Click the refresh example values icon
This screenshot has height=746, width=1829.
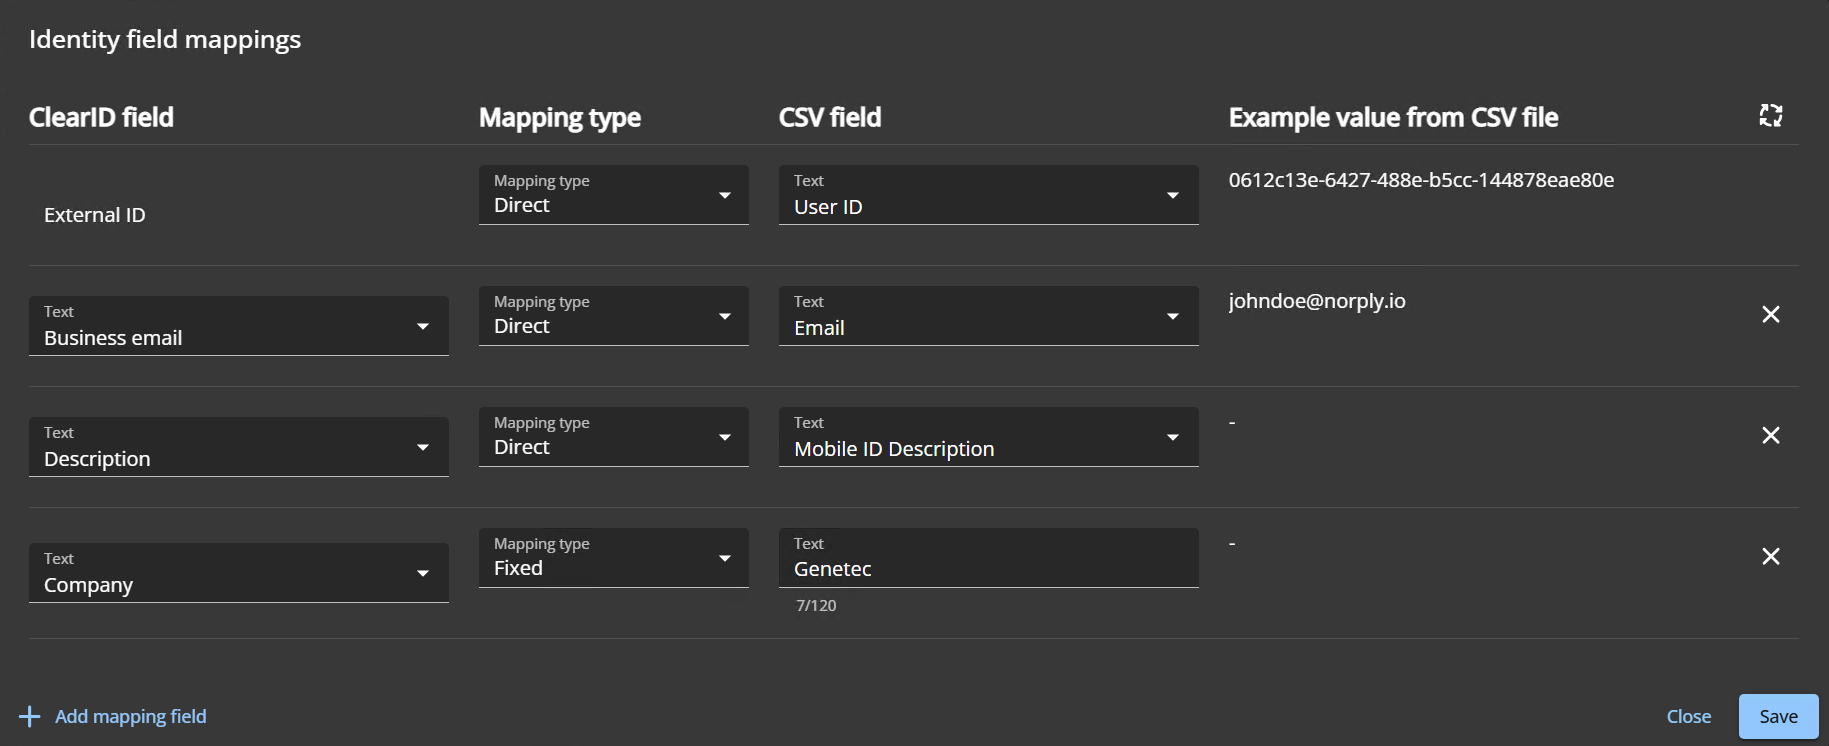click(1770, 116)
